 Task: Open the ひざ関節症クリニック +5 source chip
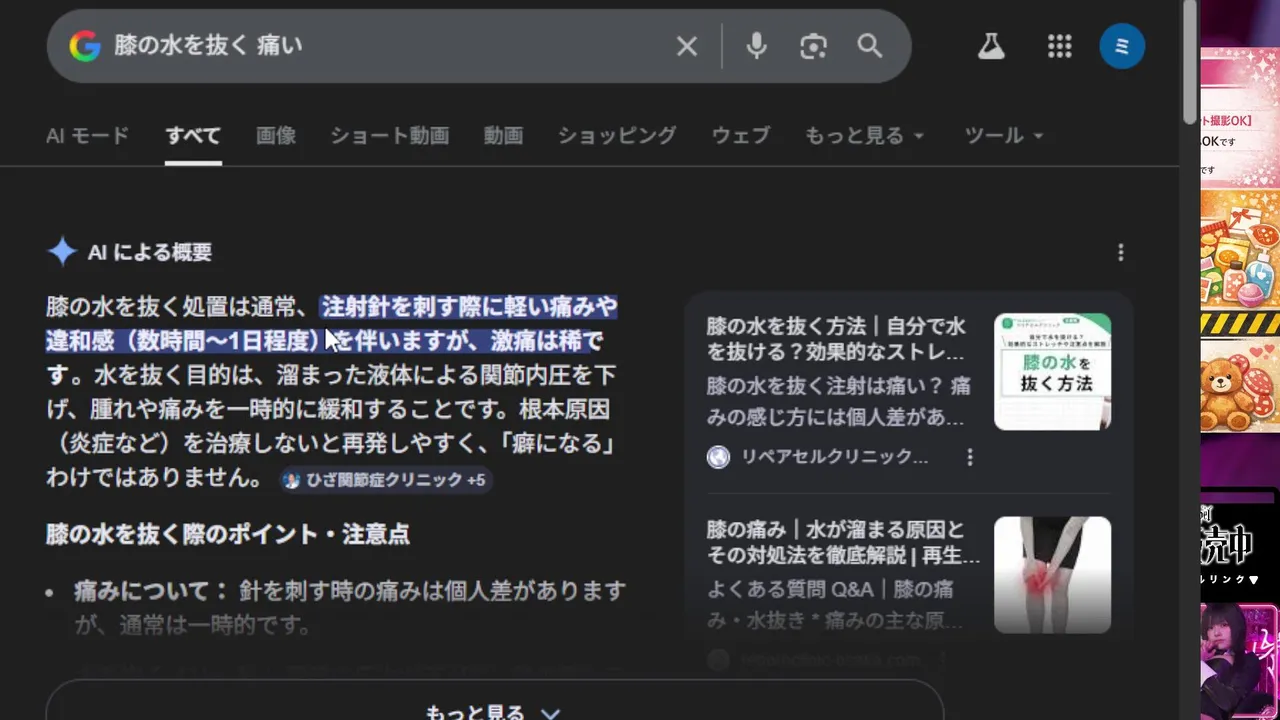point(386,480)
